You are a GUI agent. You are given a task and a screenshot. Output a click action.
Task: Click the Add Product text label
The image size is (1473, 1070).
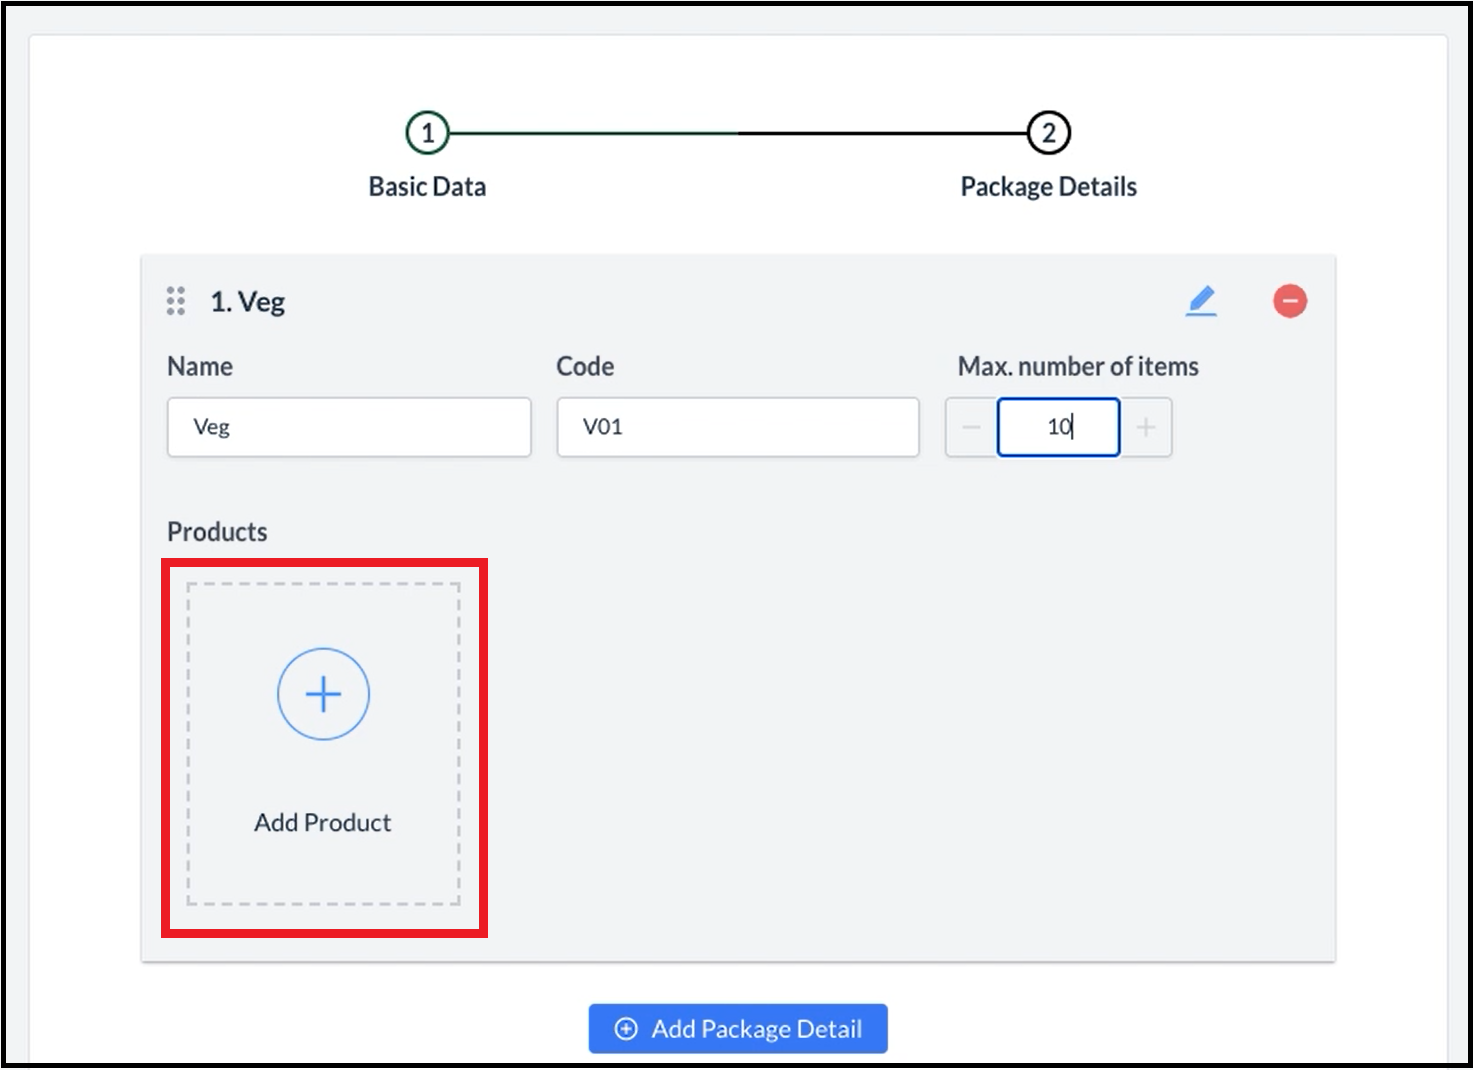tap(322, 822)
